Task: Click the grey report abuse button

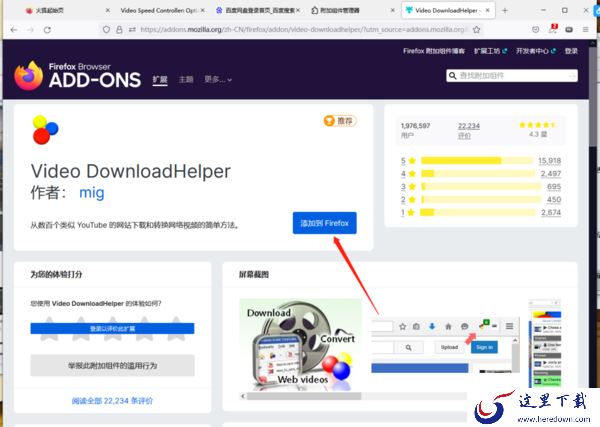Action: pyautogui.click(x=112, y=365)
